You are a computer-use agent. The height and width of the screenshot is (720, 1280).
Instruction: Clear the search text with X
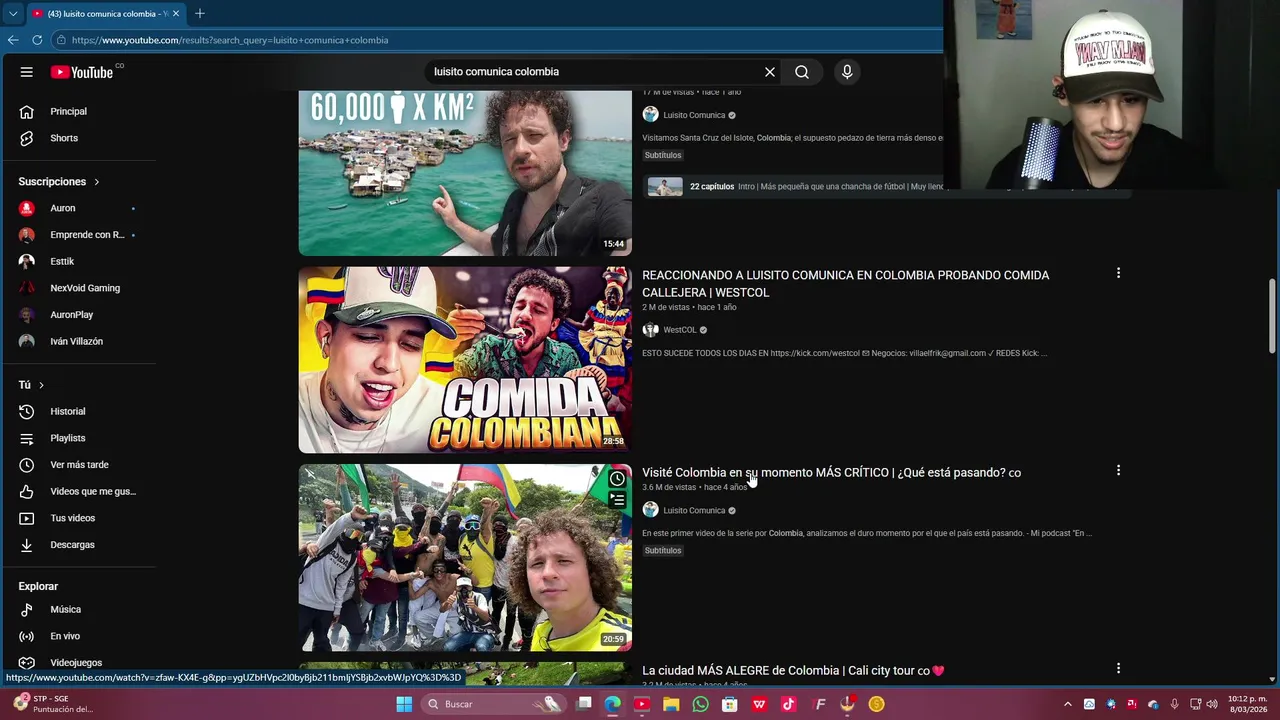(770, 72)
